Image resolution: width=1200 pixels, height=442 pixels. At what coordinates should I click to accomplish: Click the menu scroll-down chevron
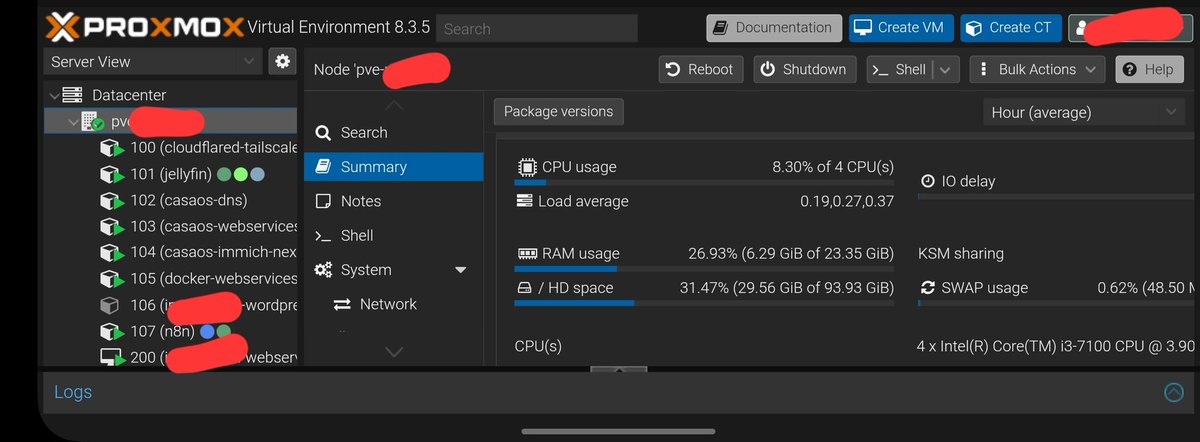pos(394,351)
